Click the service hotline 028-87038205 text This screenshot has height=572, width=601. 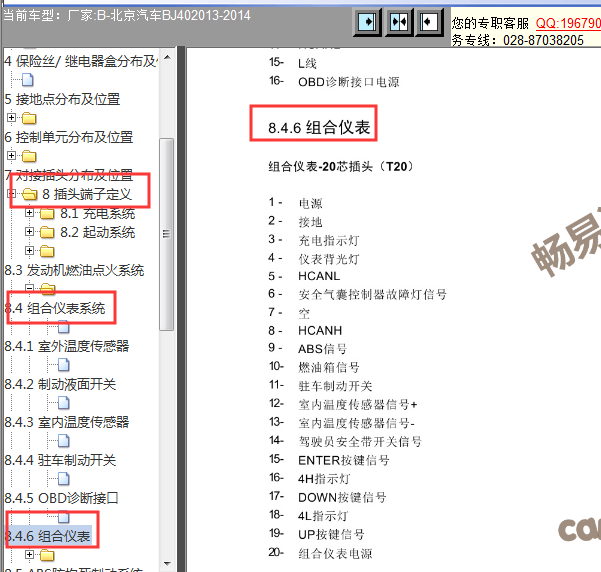pyautogui.click(x=544, y=40)
